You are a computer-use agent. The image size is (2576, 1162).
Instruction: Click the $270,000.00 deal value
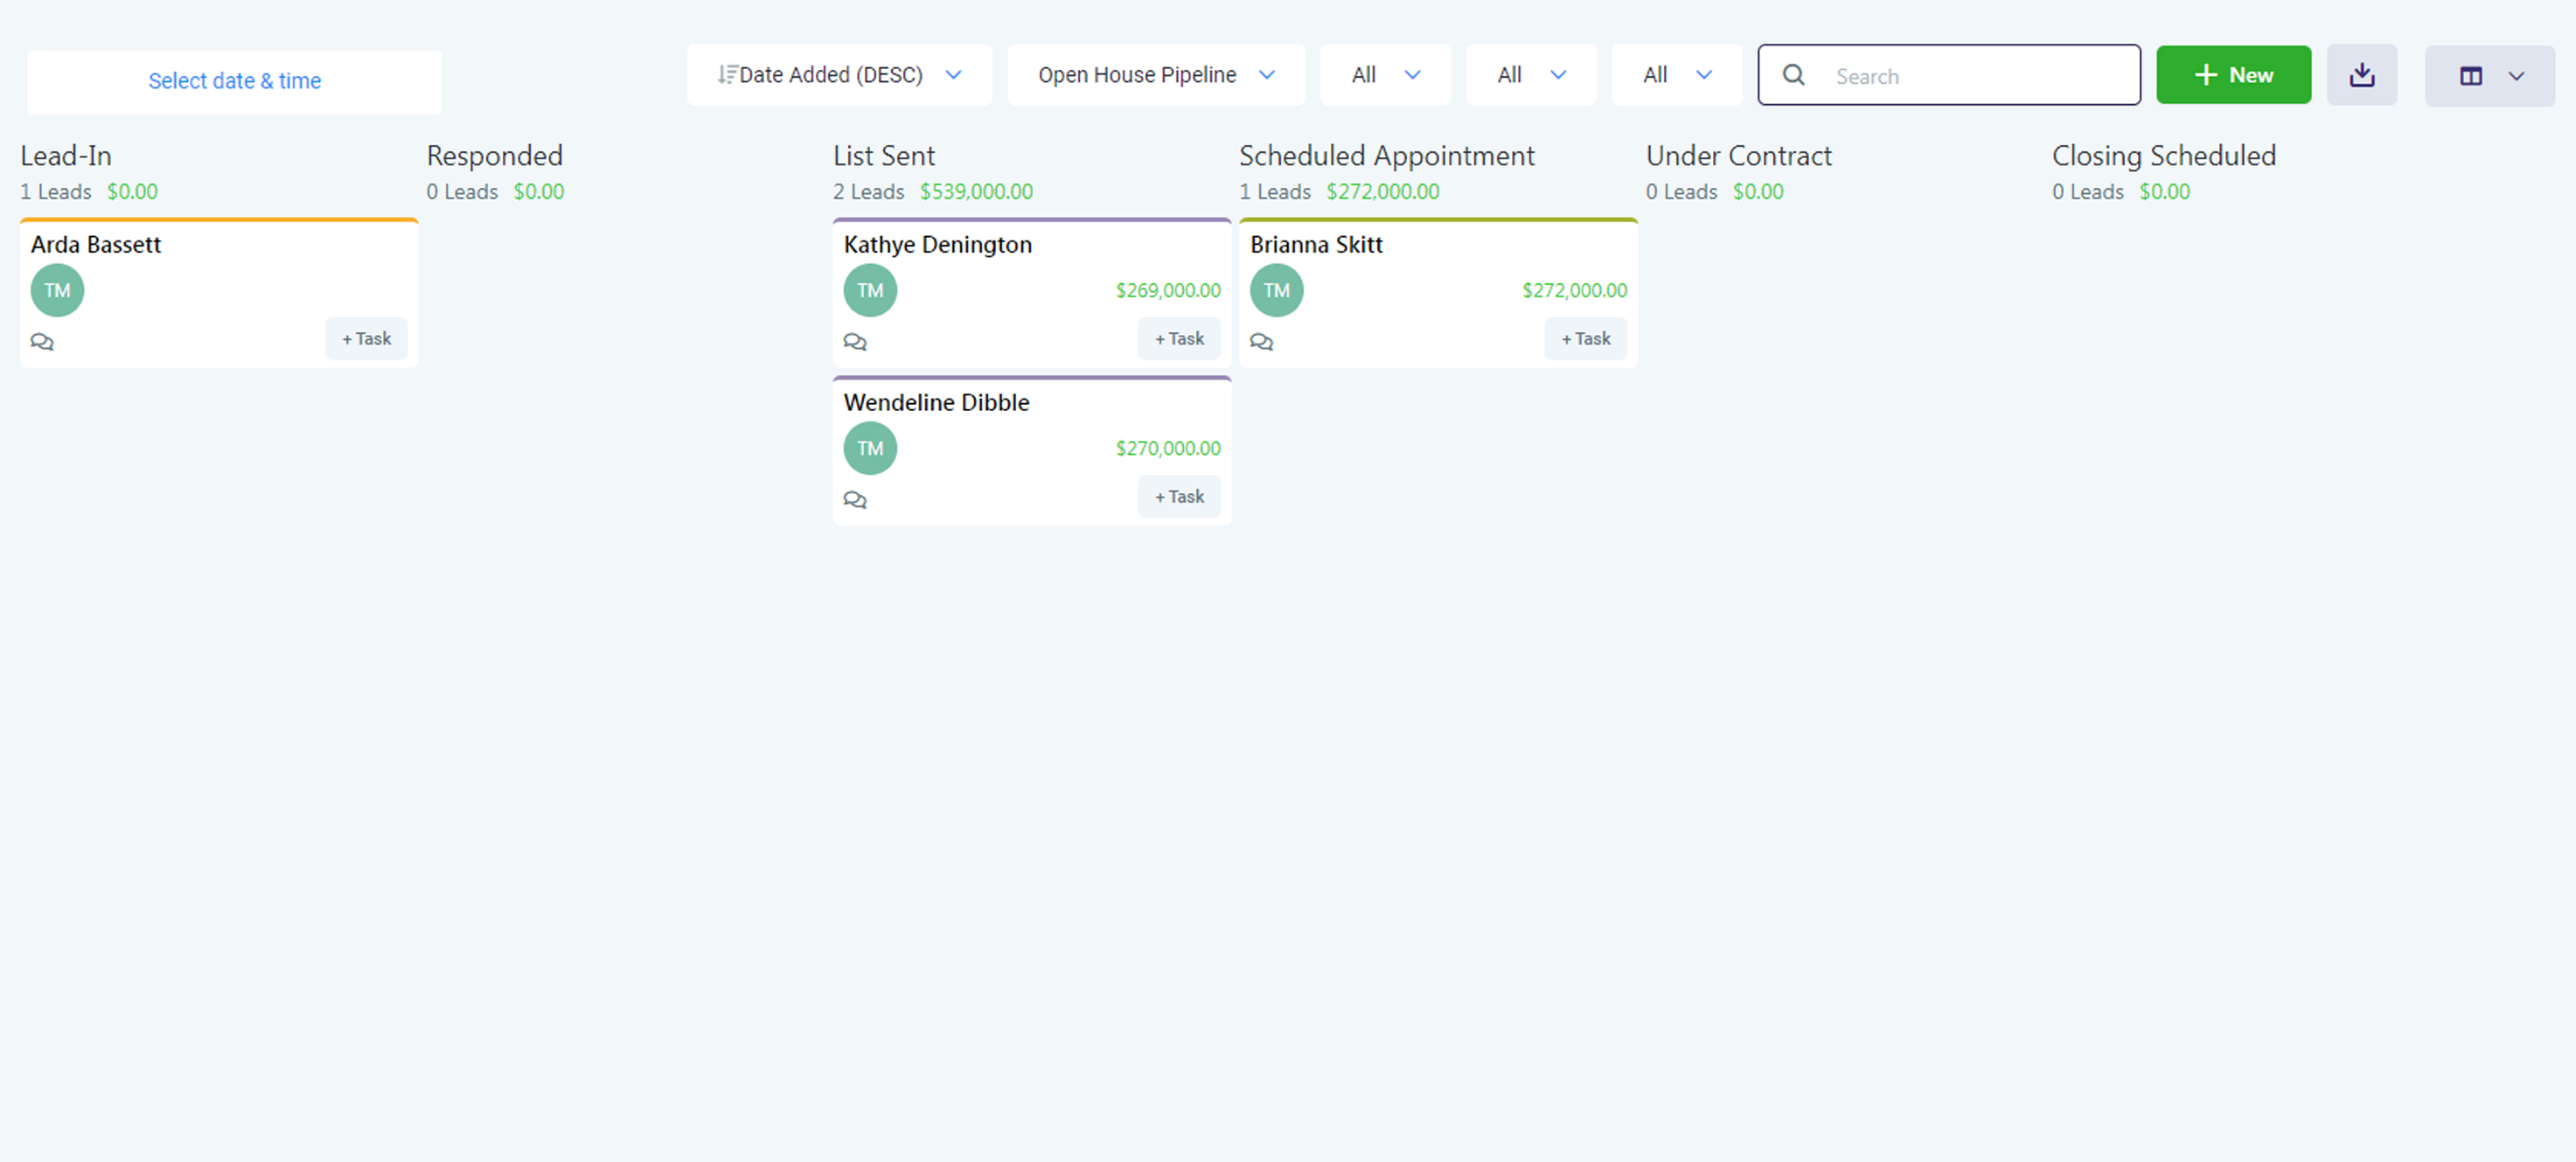tap(1168, 449)
